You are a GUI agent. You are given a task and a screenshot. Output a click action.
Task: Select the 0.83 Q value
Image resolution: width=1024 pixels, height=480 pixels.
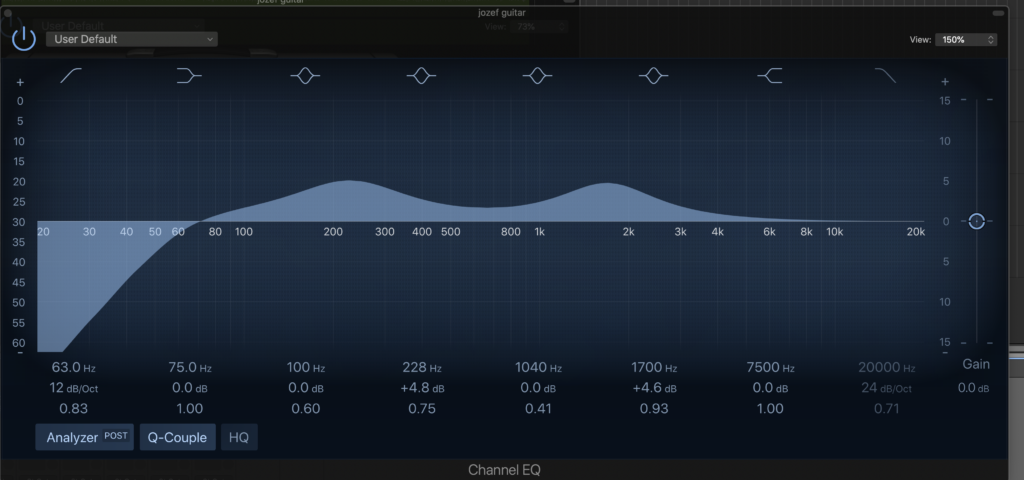pyautogui.click(x=73, y=409)
